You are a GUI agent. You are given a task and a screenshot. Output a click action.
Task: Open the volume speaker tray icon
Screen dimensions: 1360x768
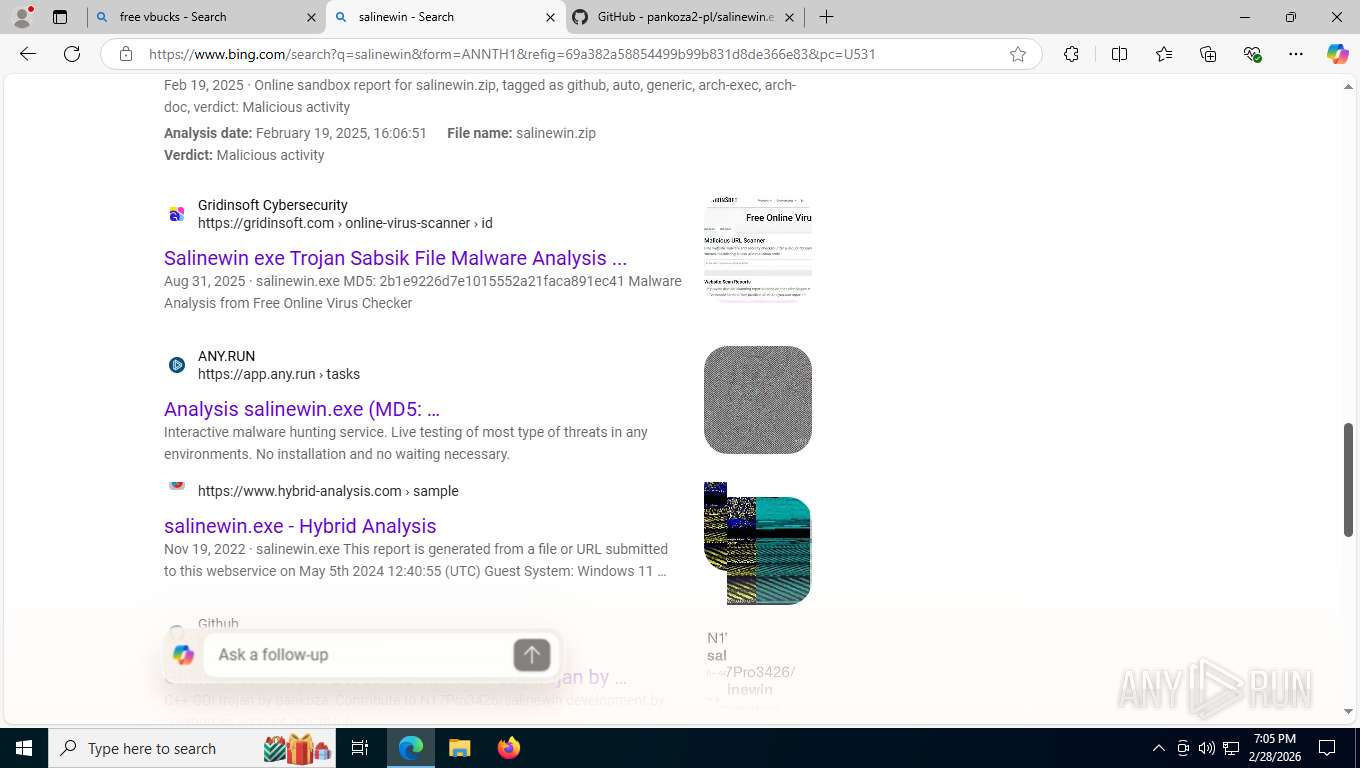pyautogui.click(x=1207, y=748)
